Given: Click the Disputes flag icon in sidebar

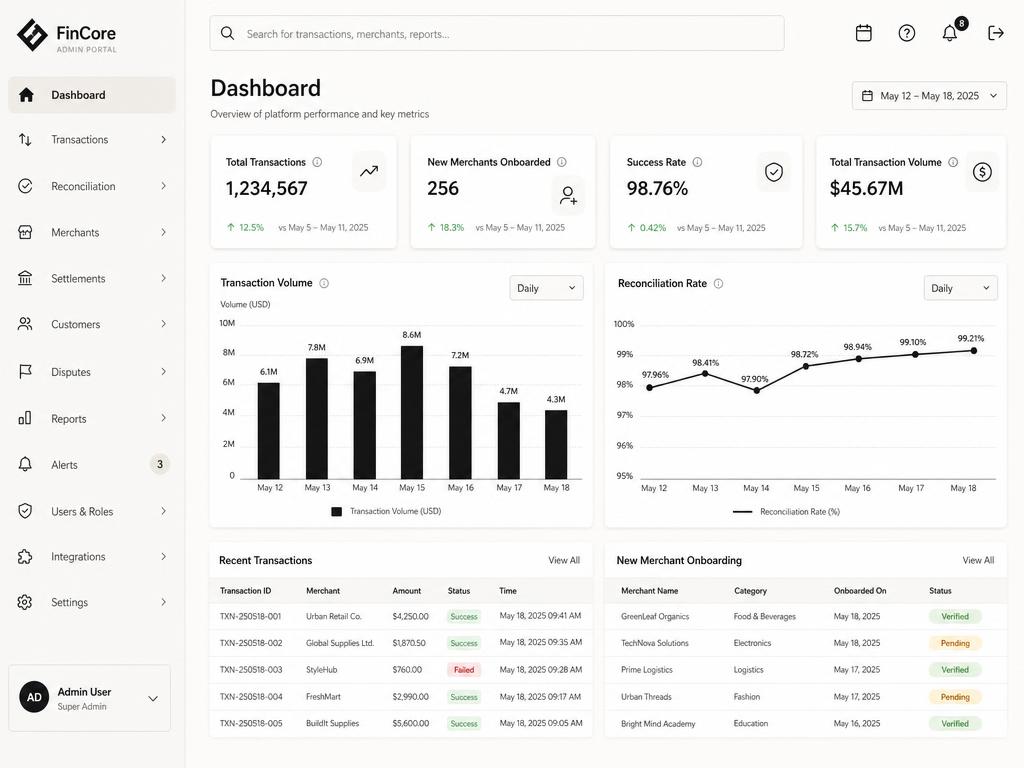Looking at the screenshot, I should (25, 372).
